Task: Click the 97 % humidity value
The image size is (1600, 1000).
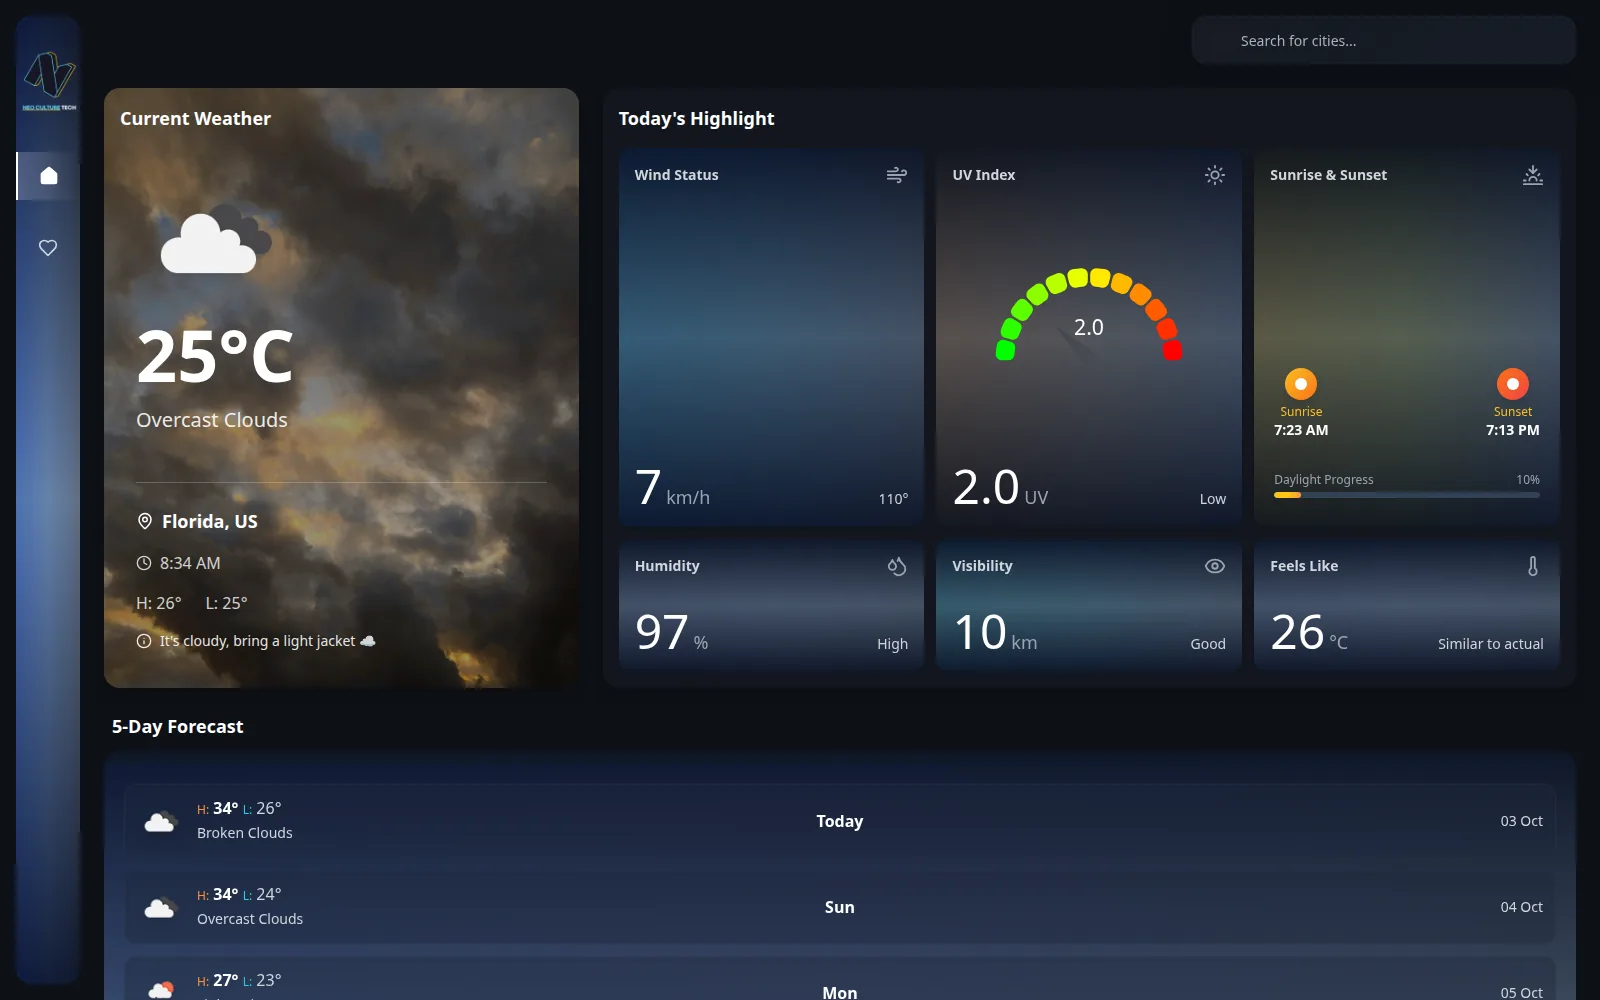Action: click(x=671, y=633)
